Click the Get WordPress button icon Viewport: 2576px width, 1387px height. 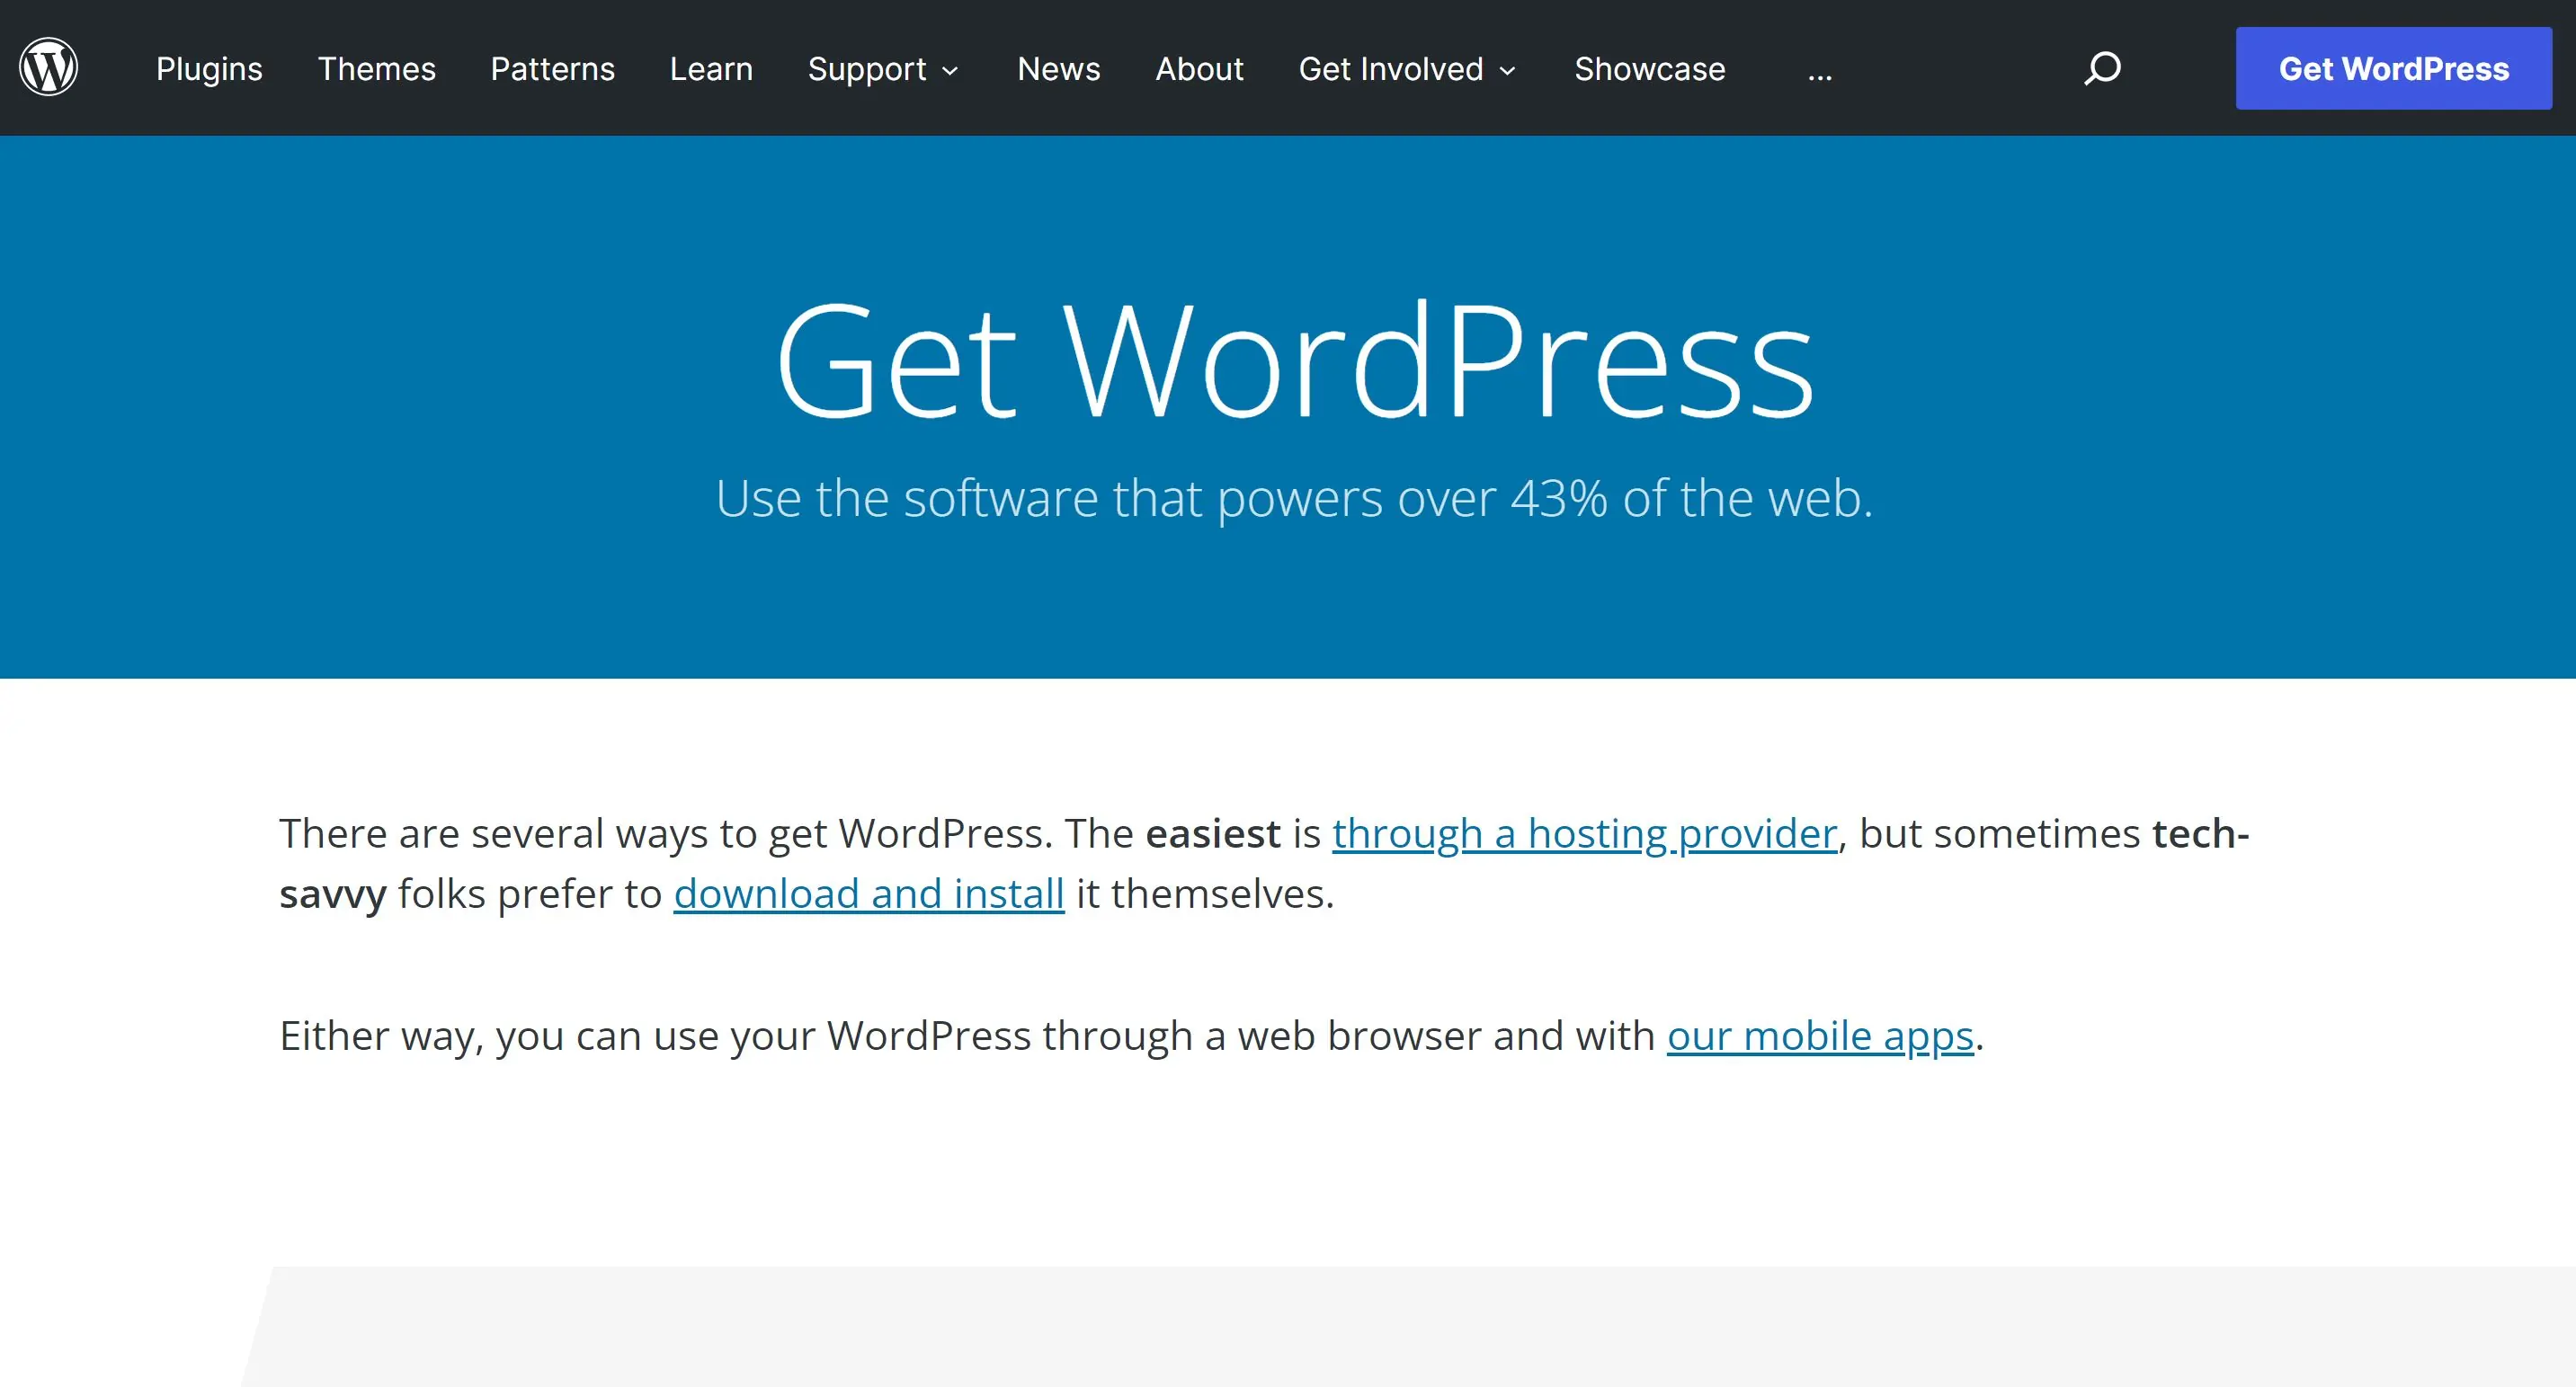pos(2390,68)
